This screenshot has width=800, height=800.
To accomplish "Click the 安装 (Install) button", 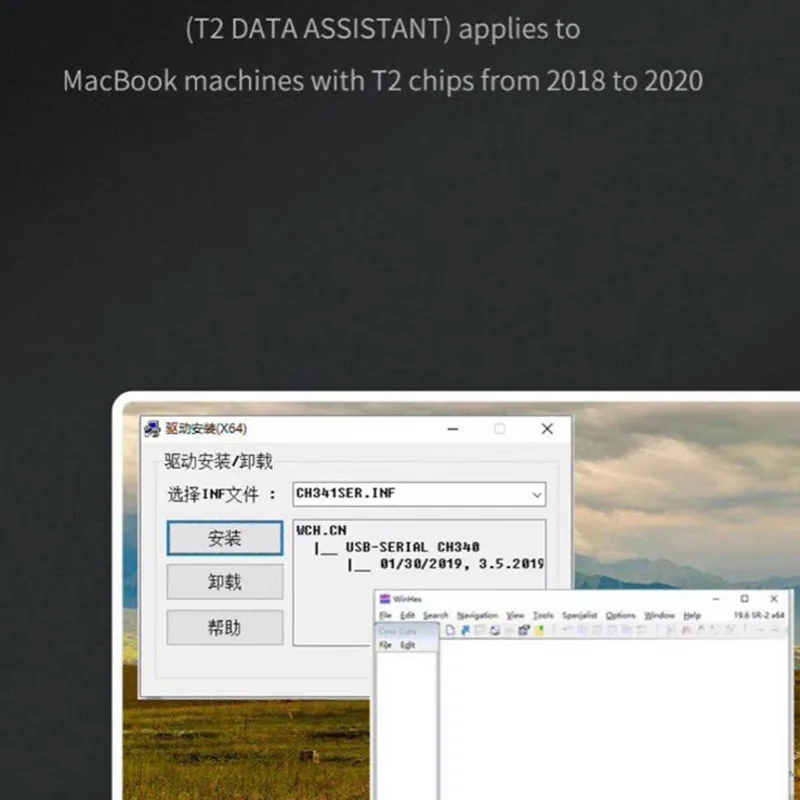I will click(224, 538).
